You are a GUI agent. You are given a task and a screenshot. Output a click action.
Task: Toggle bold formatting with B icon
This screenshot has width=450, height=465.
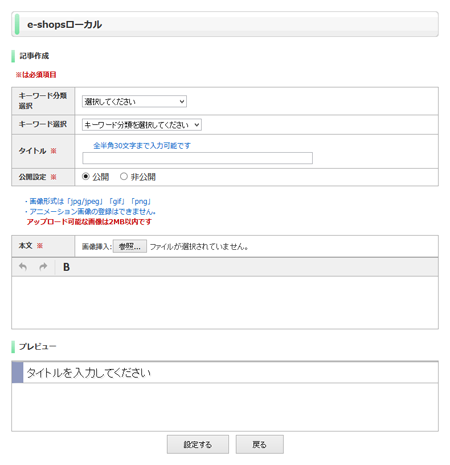click(x=66, y=267)
